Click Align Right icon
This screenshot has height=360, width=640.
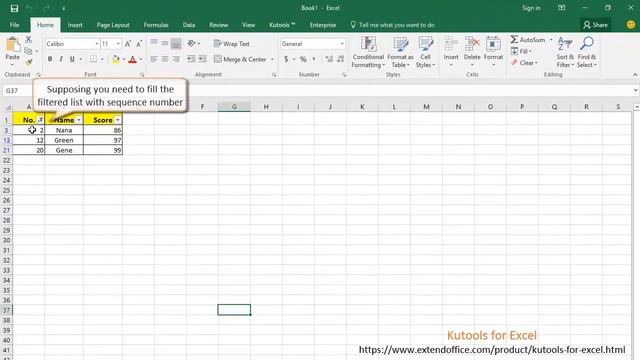pyautogui.click(x=176, y=59)
